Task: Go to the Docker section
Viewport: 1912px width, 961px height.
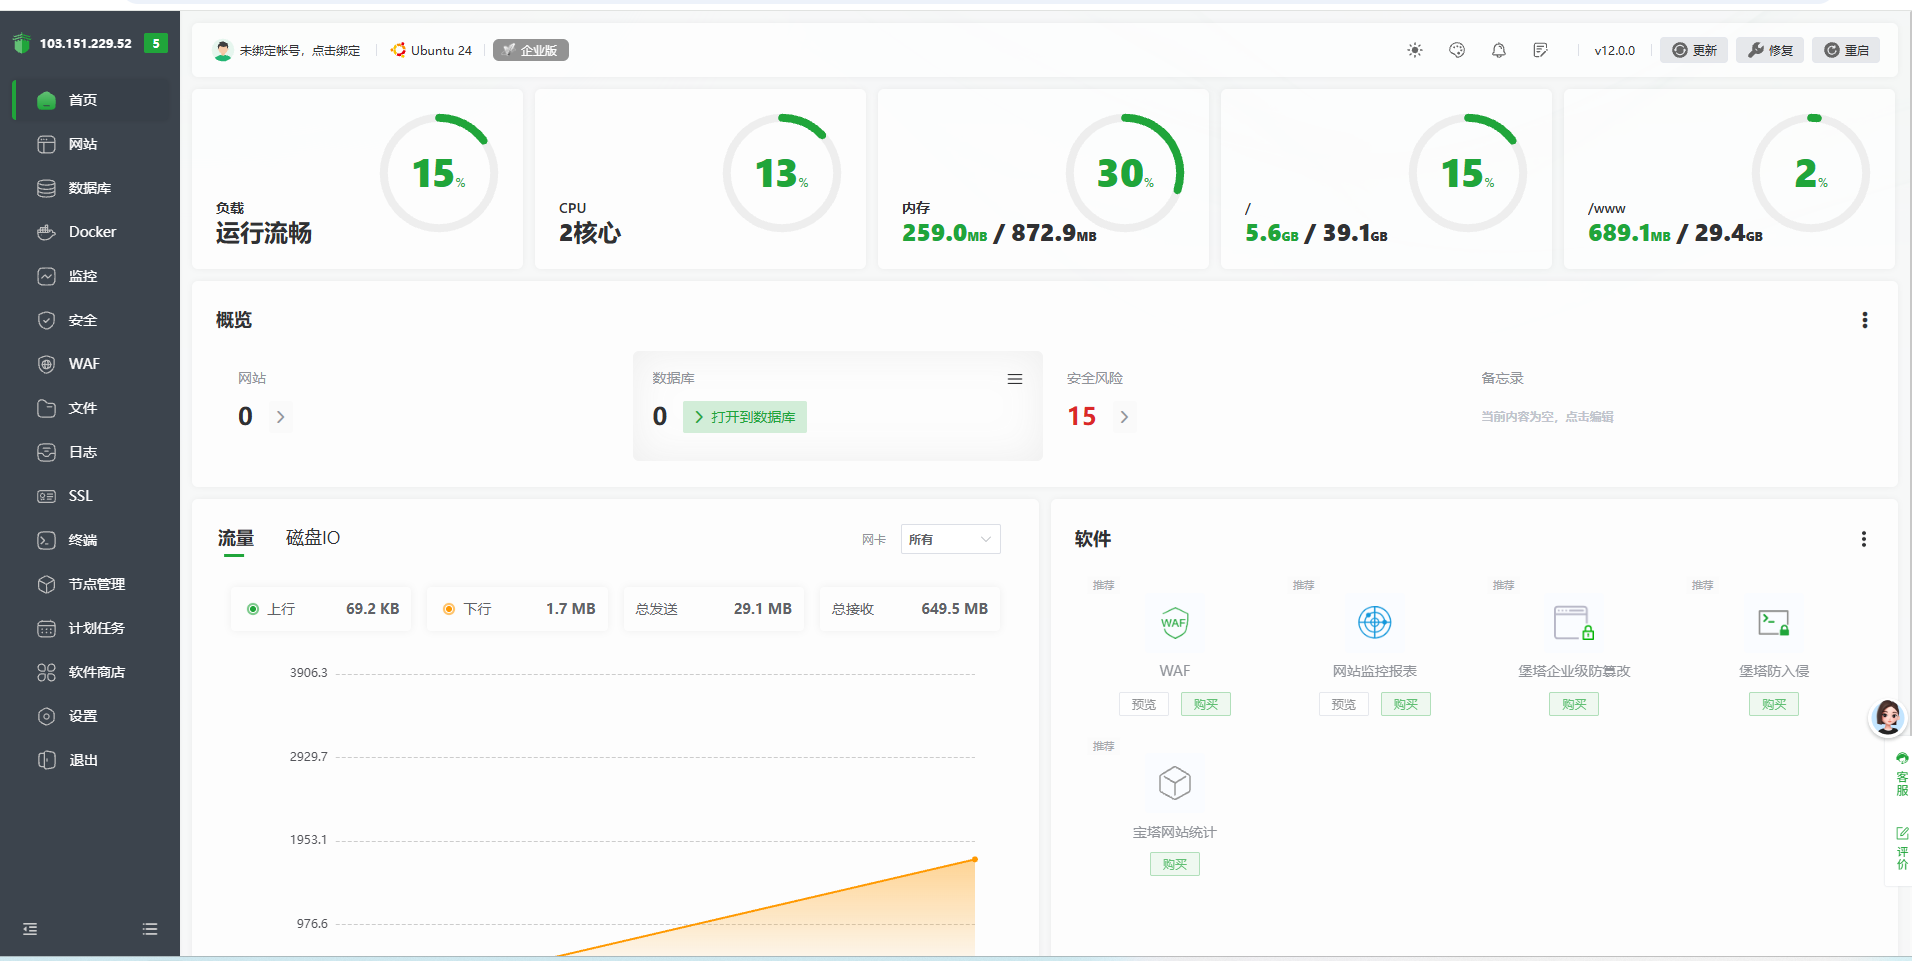Action: (90, 232)
